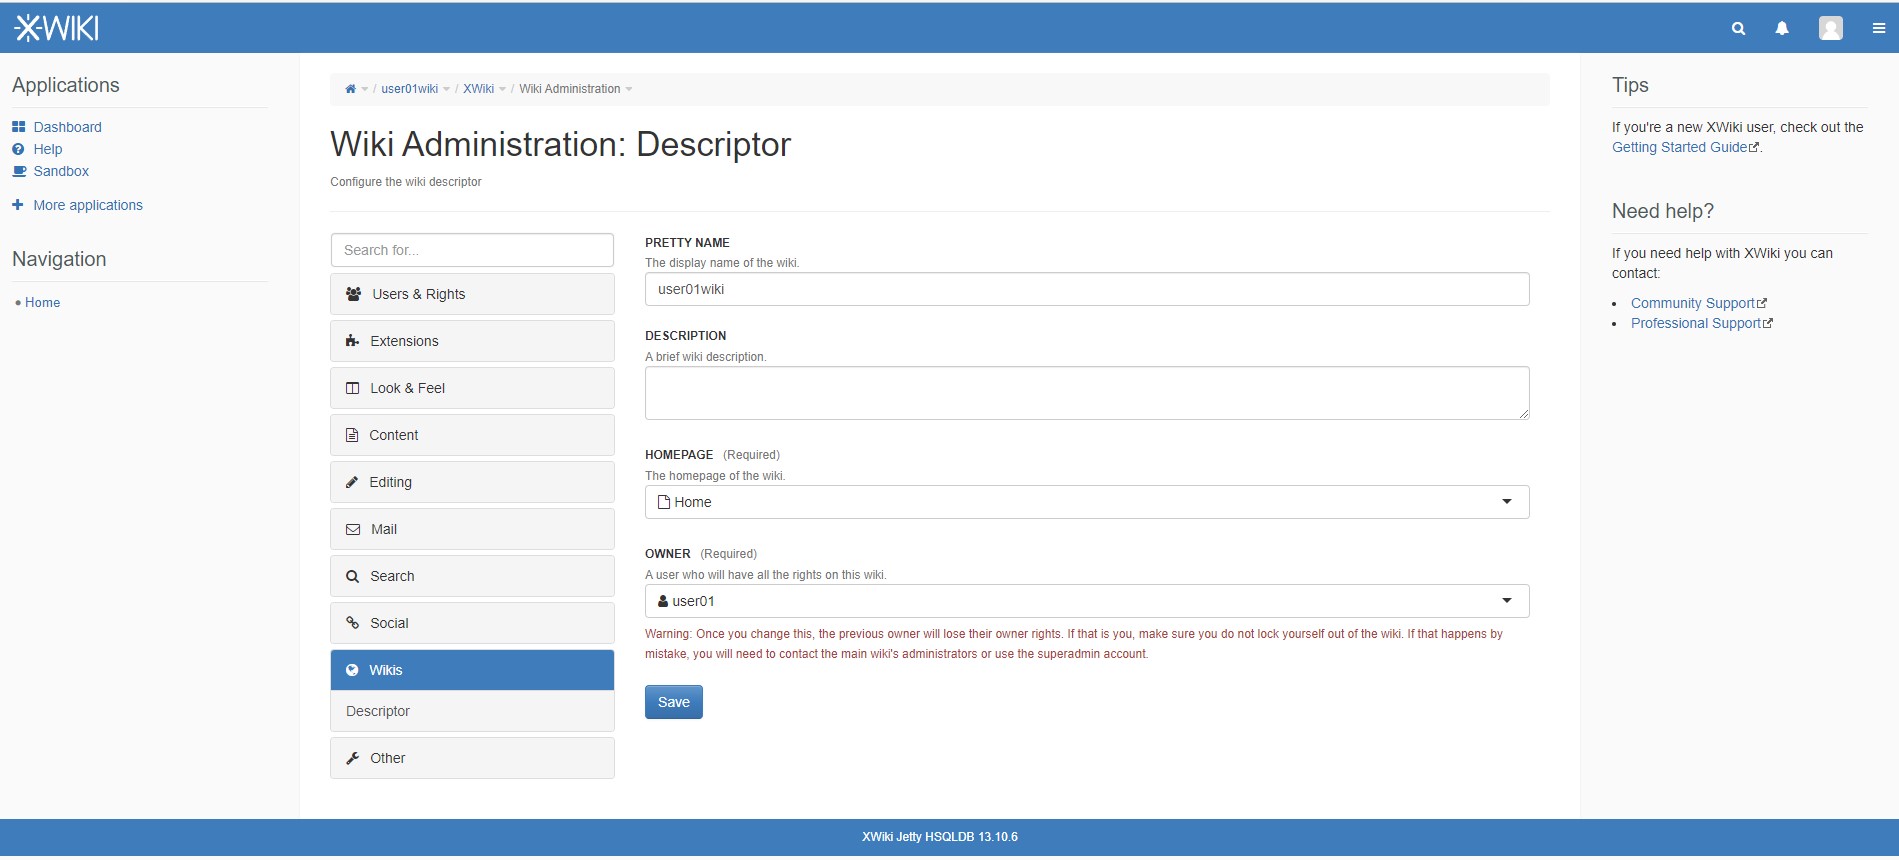
Task: Open the notifications bell icon
Action: coord(1782,29)
